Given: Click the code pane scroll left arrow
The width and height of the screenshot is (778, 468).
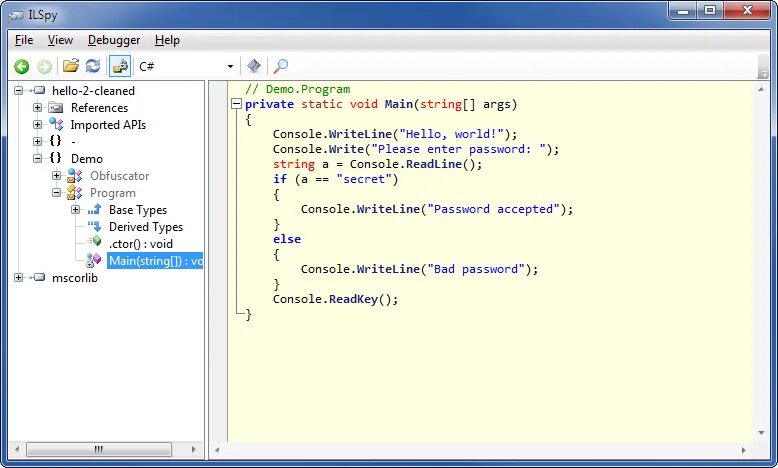Looking at the screenshot, I should [x=217, y=450].
